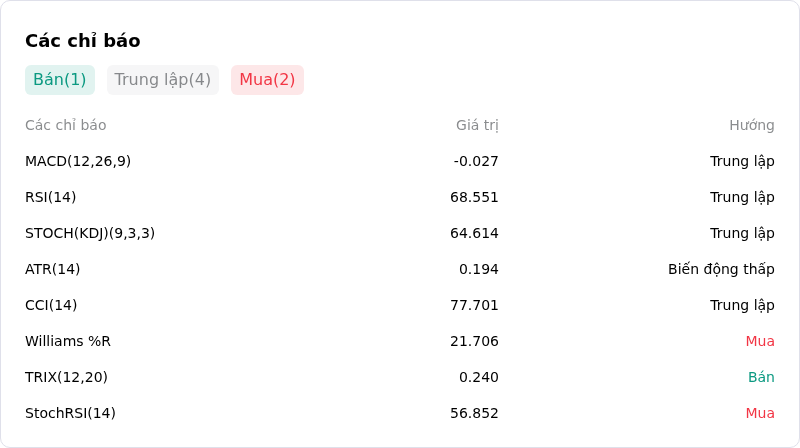This screenshot has width=800, height=448.
Task: Select the Bán(1) filter chip
Action: (x=60, y=80)
